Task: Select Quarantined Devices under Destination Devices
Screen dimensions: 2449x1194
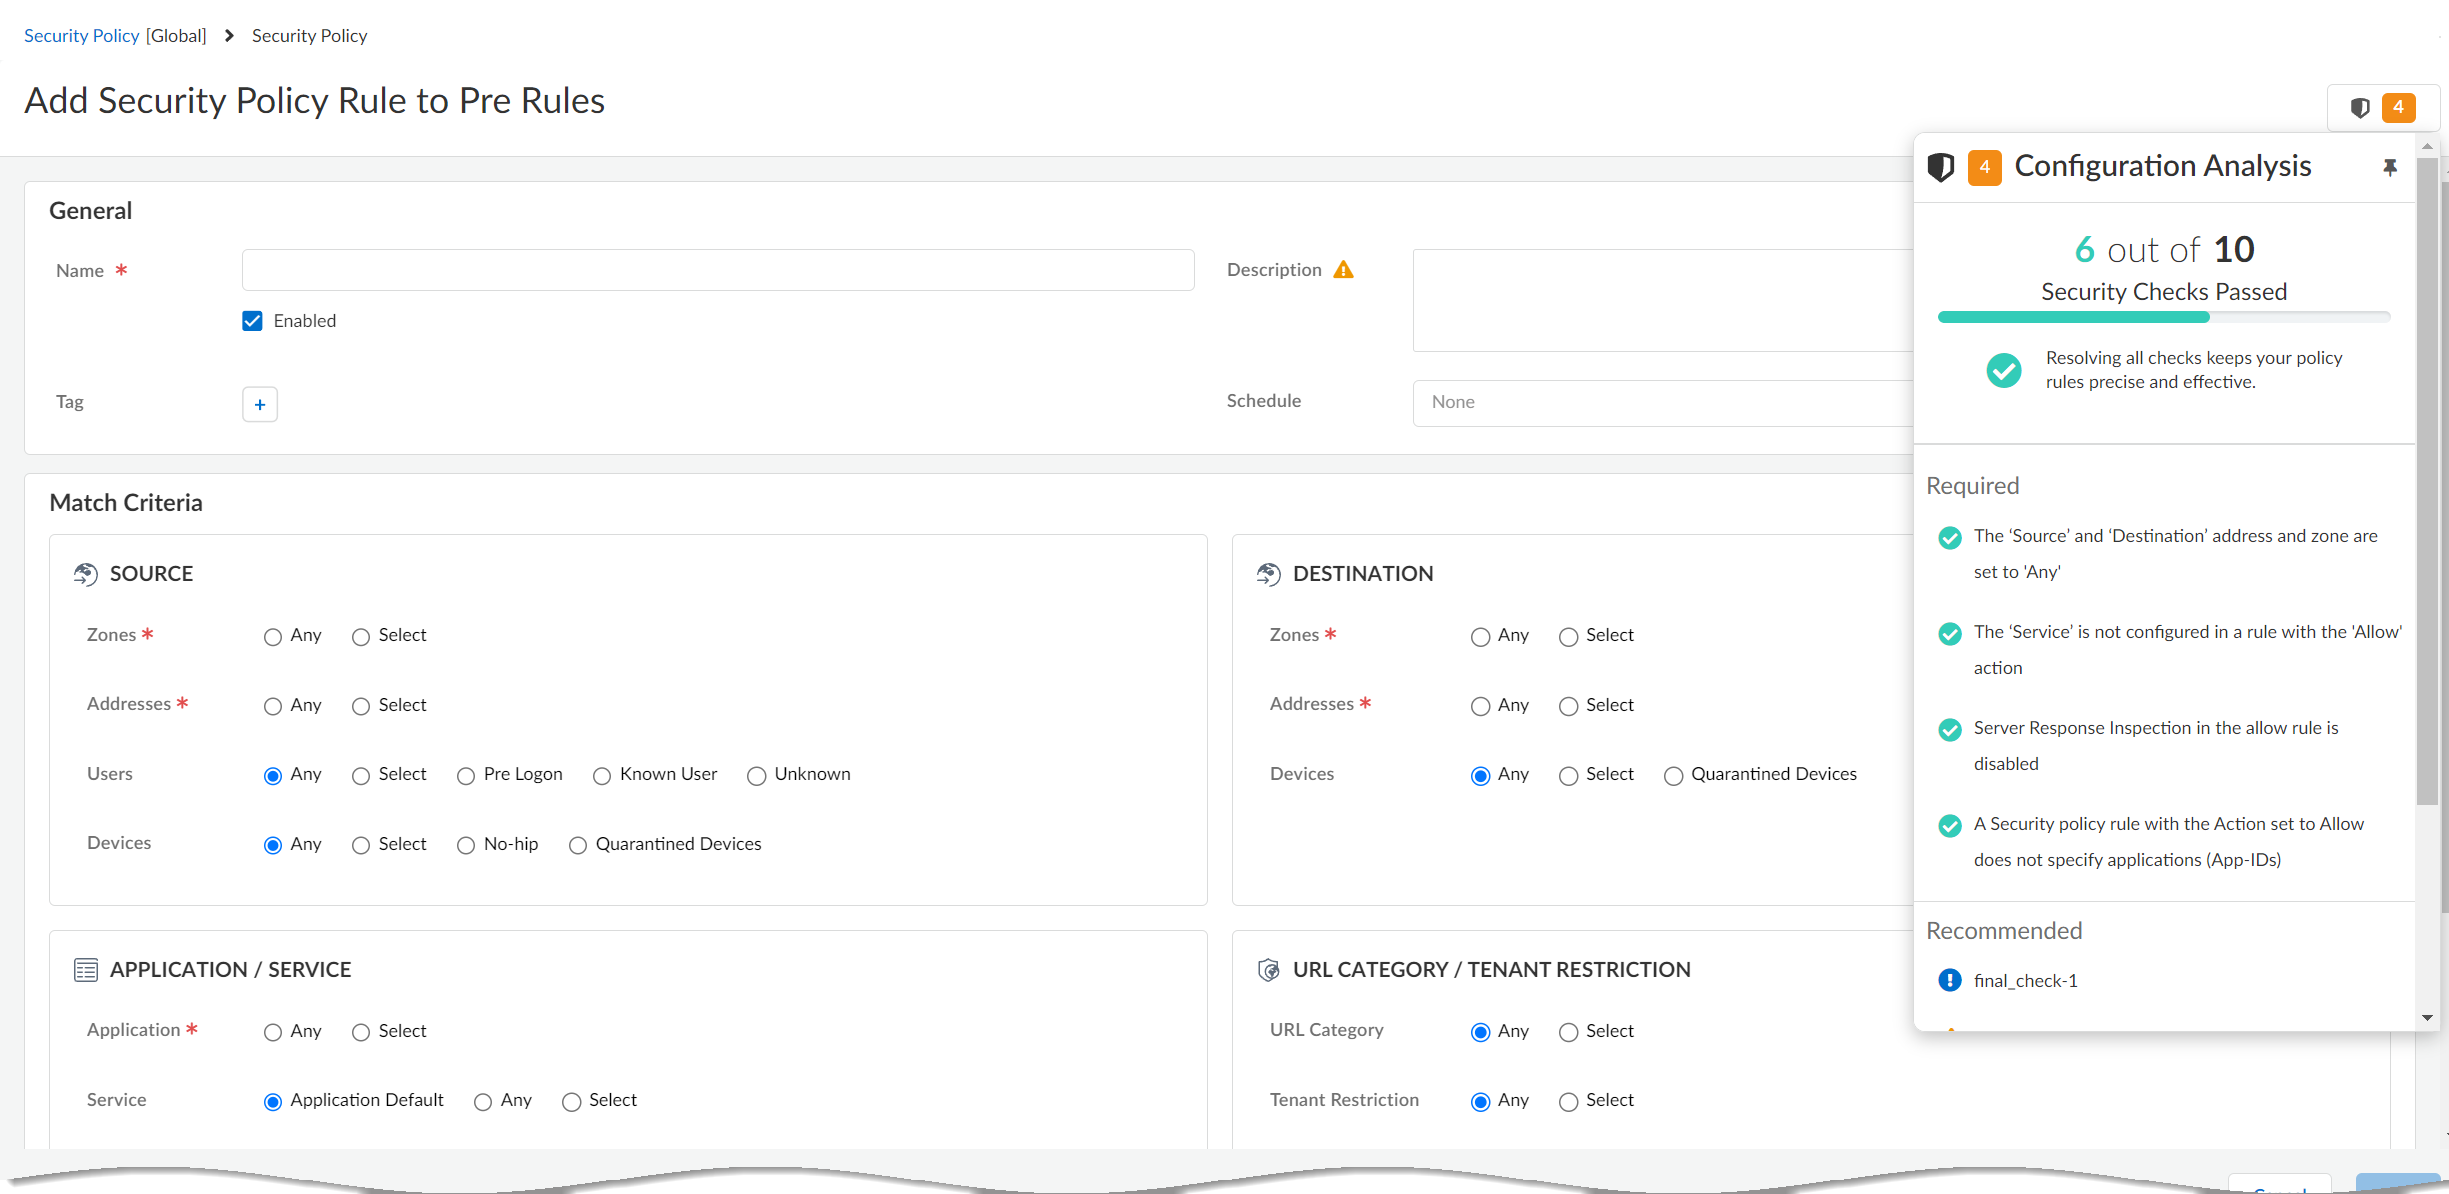Action: coord(1673,776)
